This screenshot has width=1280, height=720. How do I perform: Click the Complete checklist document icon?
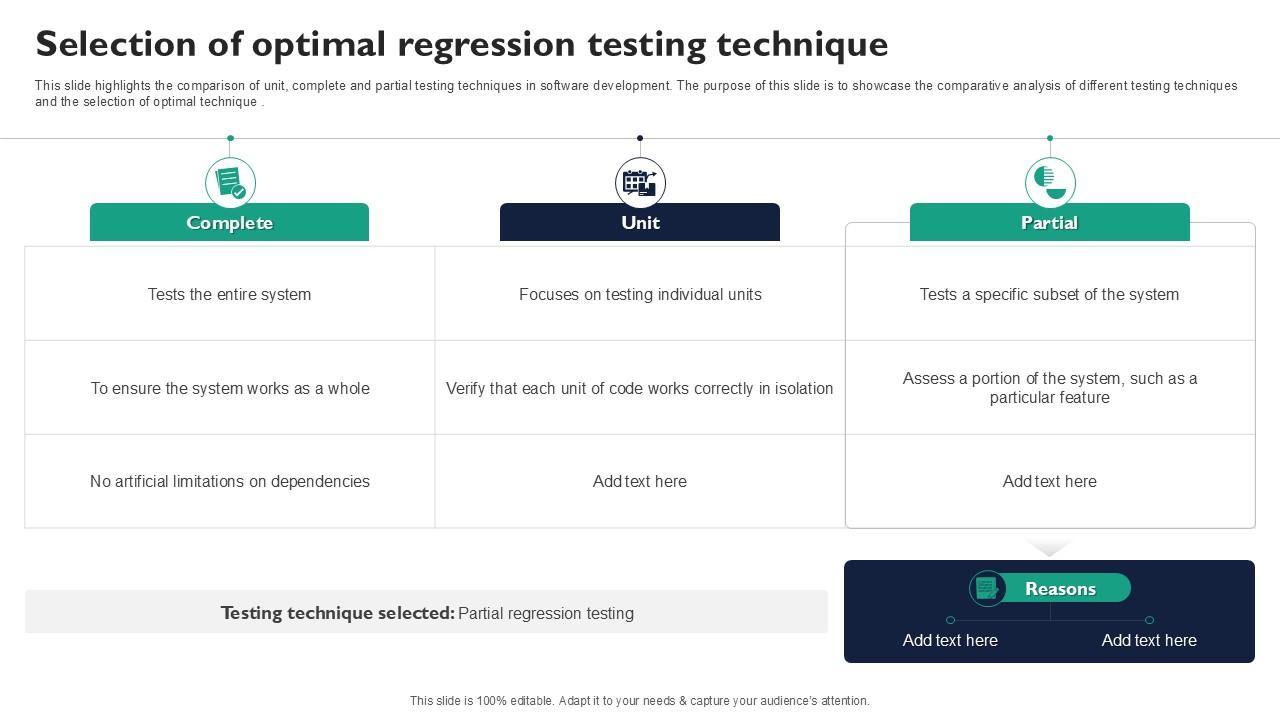230,183
